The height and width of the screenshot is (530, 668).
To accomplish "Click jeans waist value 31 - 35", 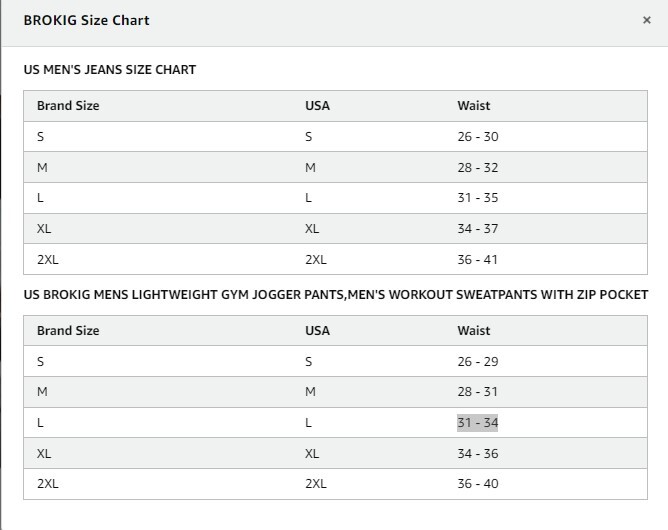I will [477, 198].
